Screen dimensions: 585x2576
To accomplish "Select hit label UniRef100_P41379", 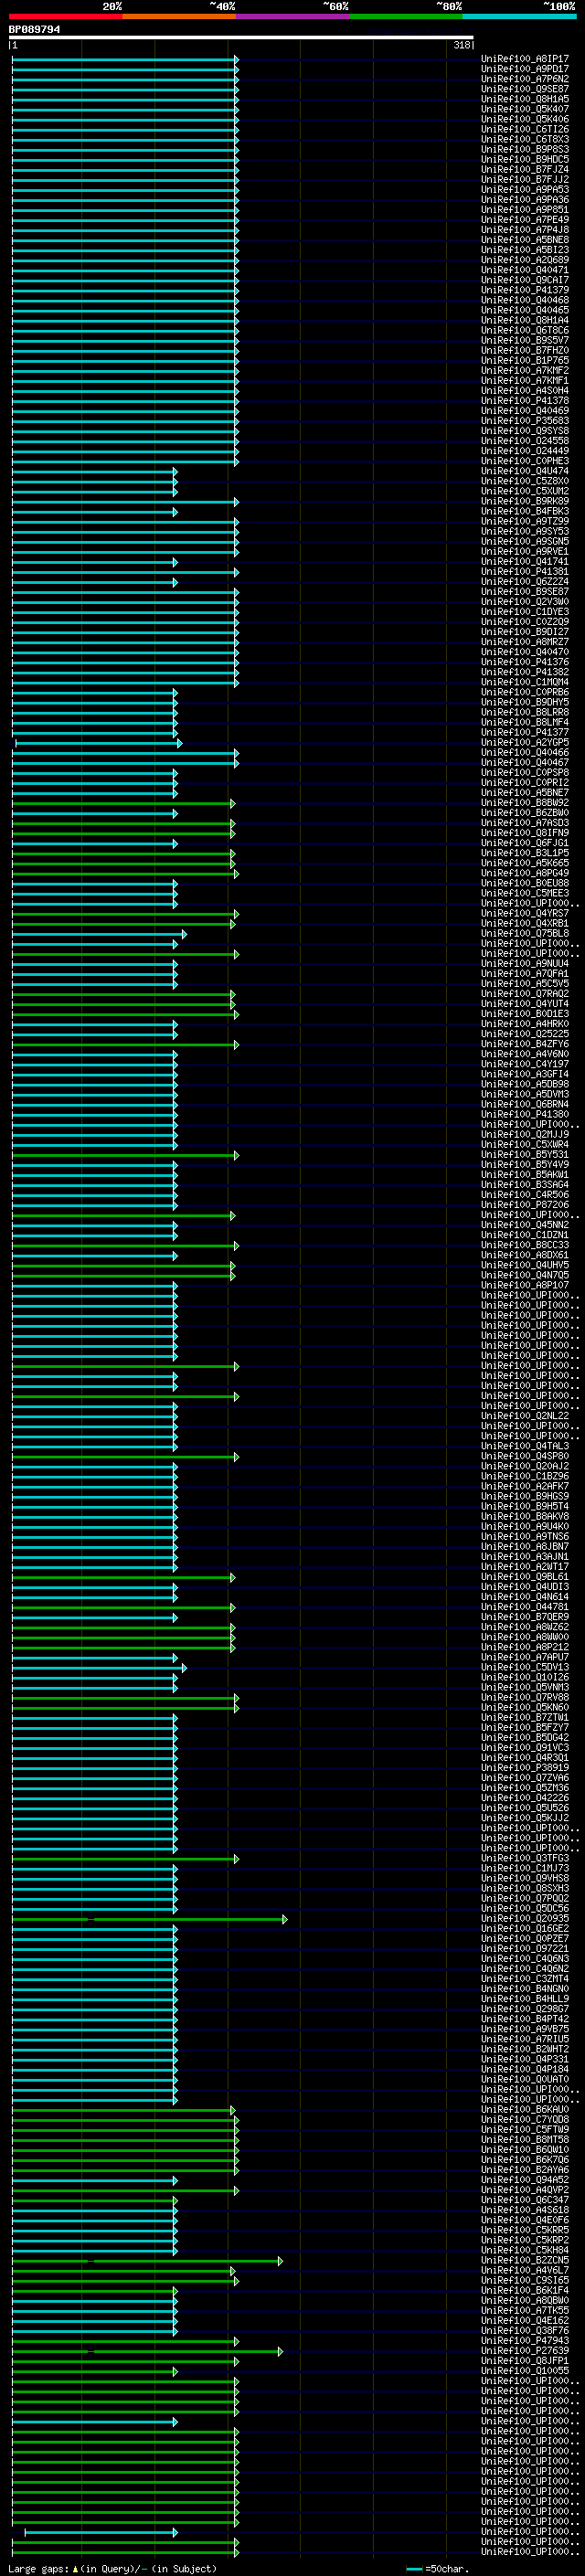I will tap(525, 290).
